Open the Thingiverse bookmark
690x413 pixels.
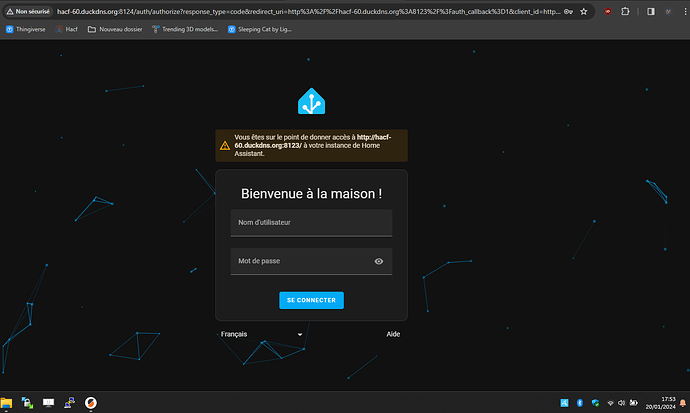[26, 29]
